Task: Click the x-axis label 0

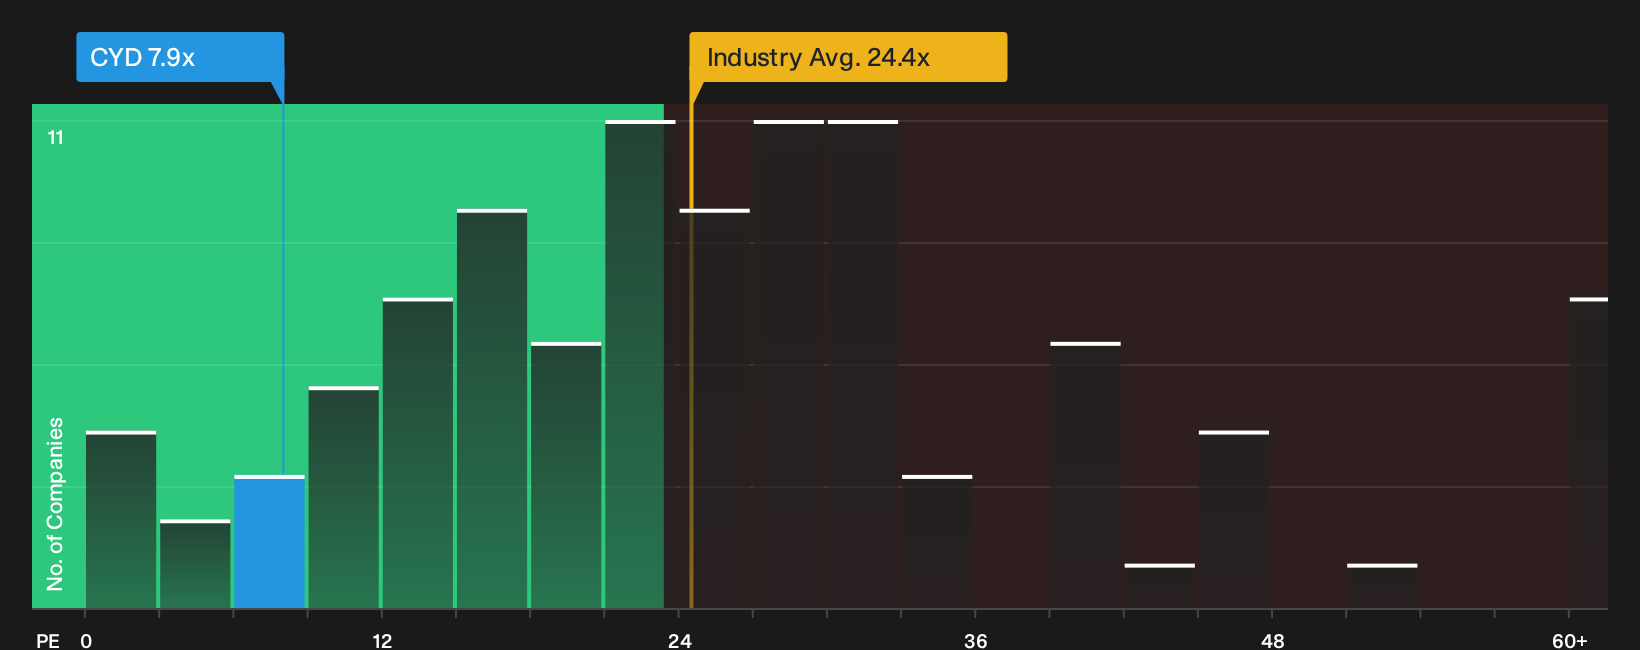Action: [x=86, y=641]
